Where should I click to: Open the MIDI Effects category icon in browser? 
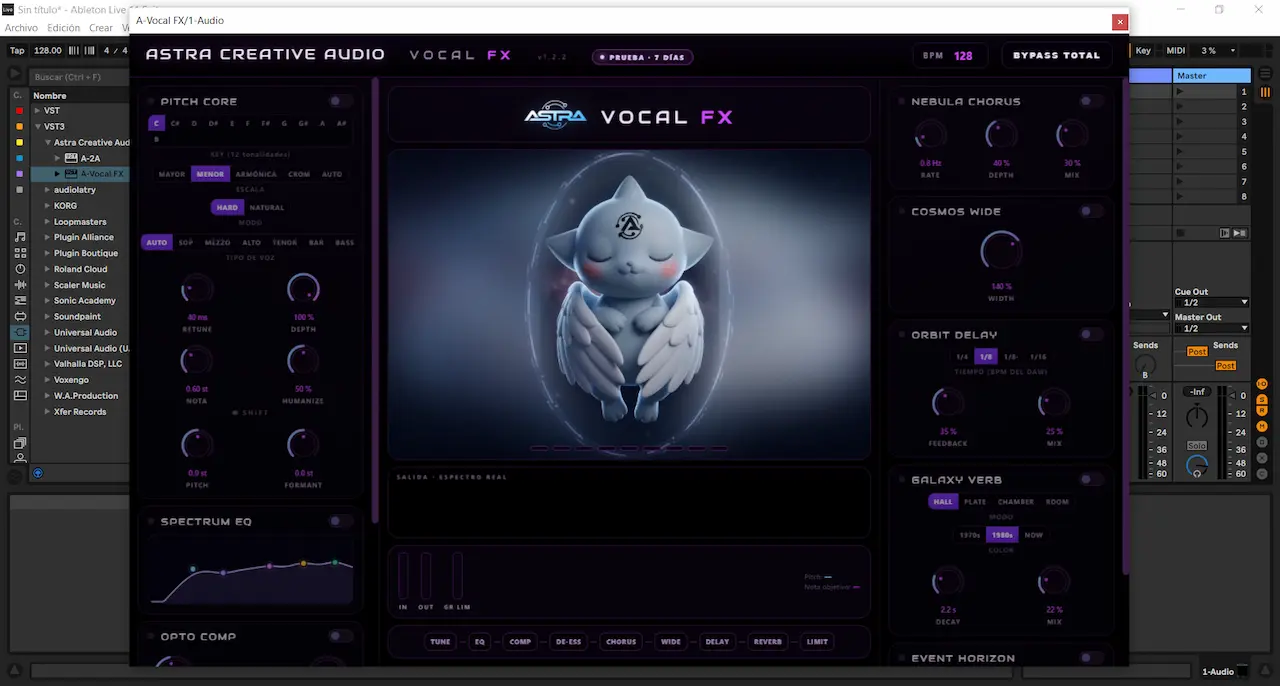tap(20, 300)
